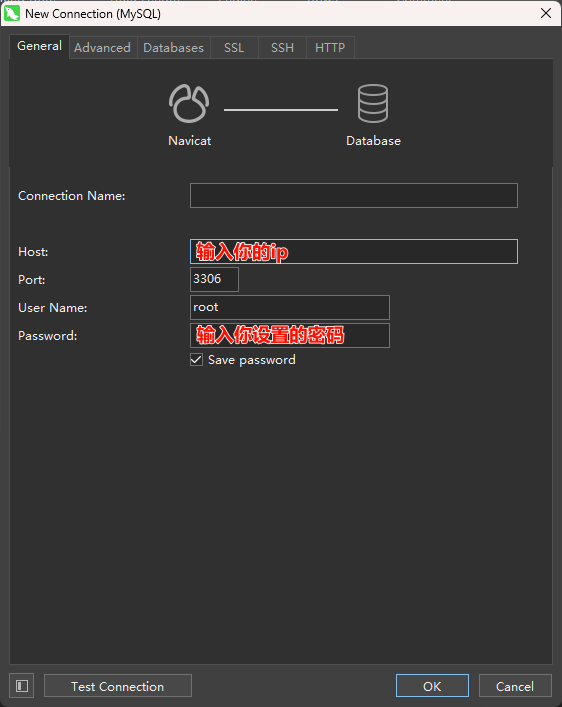Click the Test Connection button
Viewport: 562px width, 707px height.
(x=118, y=686)
